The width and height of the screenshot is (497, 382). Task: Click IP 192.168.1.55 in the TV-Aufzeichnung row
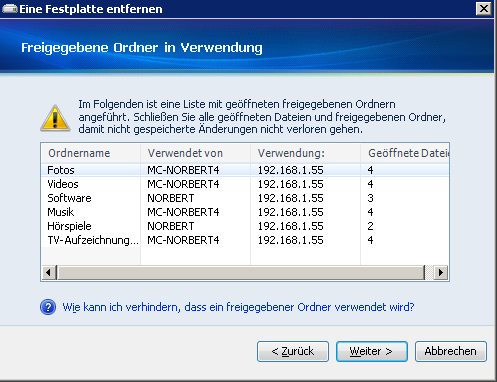[x=291, y=240]
